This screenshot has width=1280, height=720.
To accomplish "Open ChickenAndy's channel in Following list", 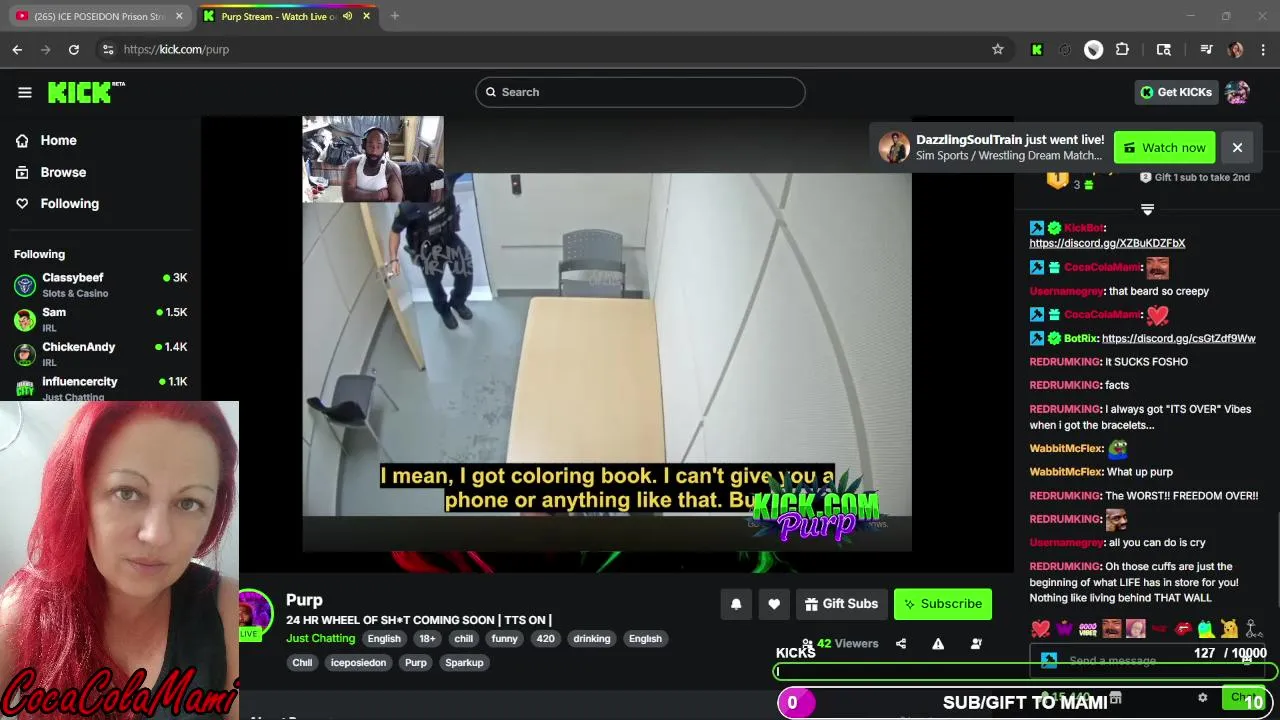I will [100, 354].
